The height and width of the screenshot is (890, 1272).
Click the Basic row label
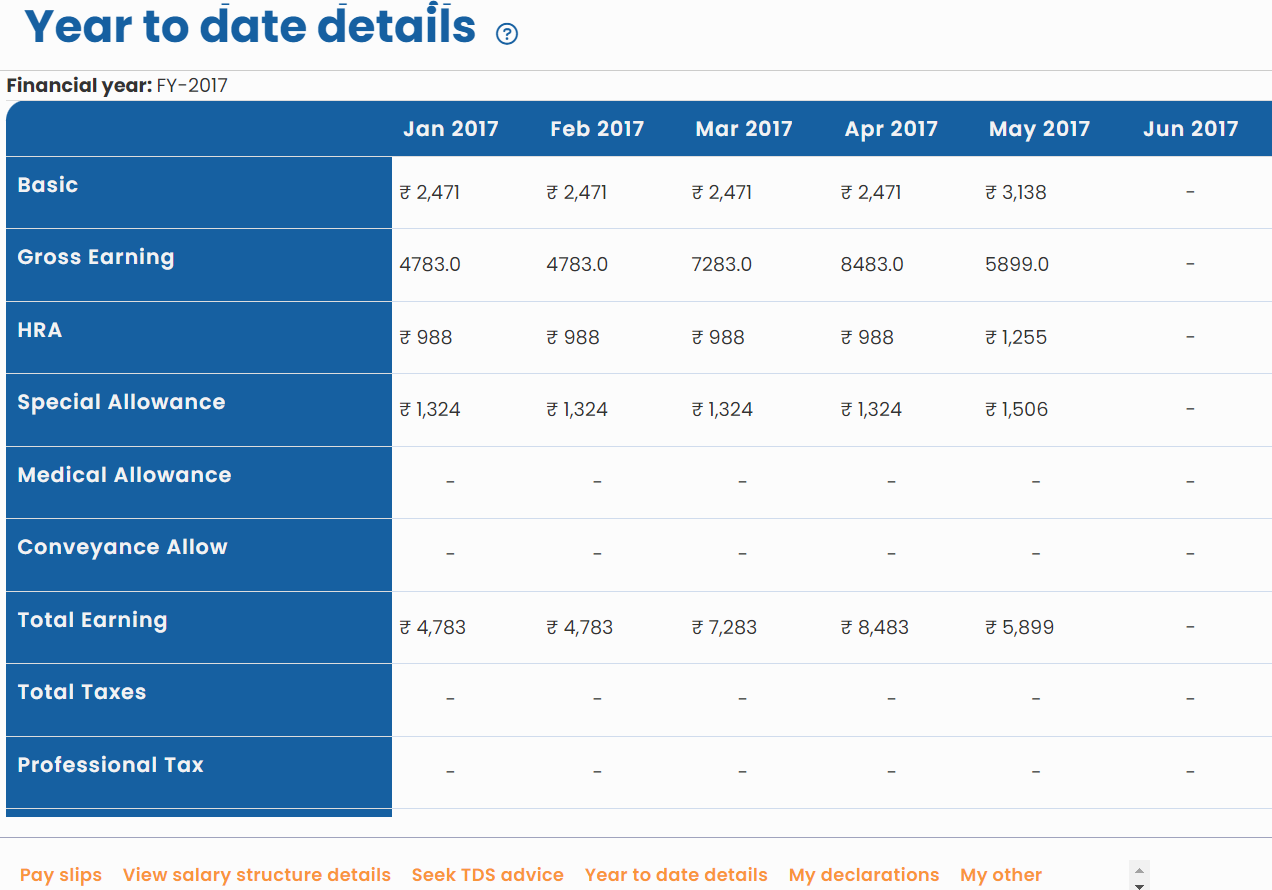48,185
